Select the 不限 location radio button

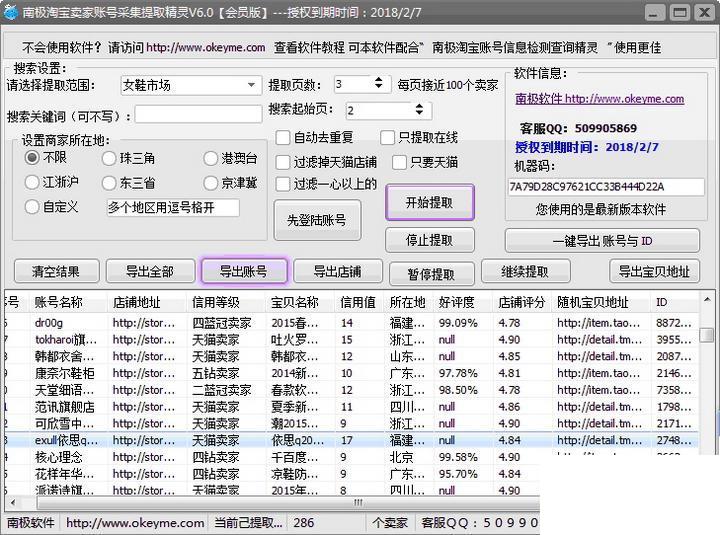tap(32, 158)
